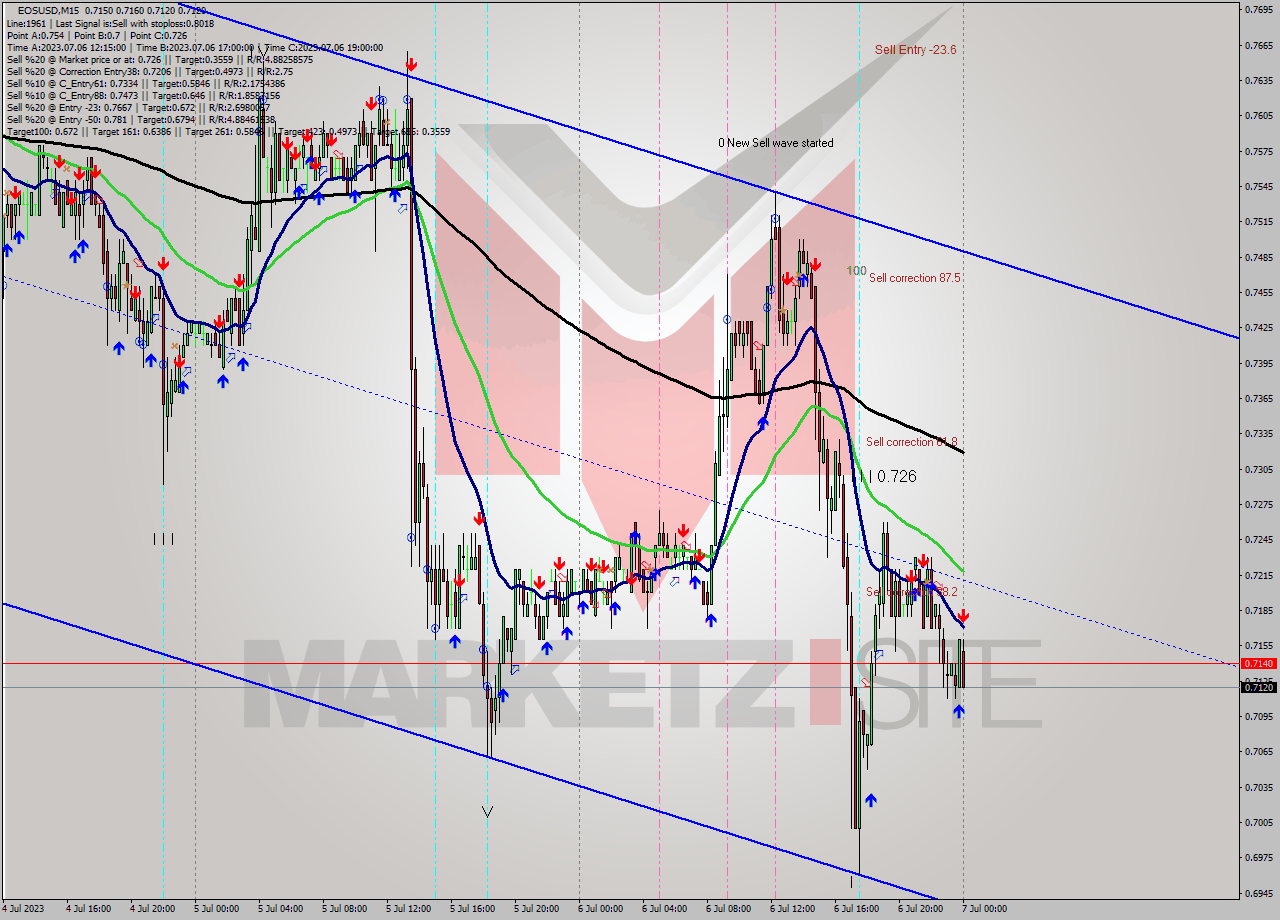Select 'Sell %20 @ Correction Entry38' line
Viewport: 1280px width, 920px height.
(x=150, y=71)
